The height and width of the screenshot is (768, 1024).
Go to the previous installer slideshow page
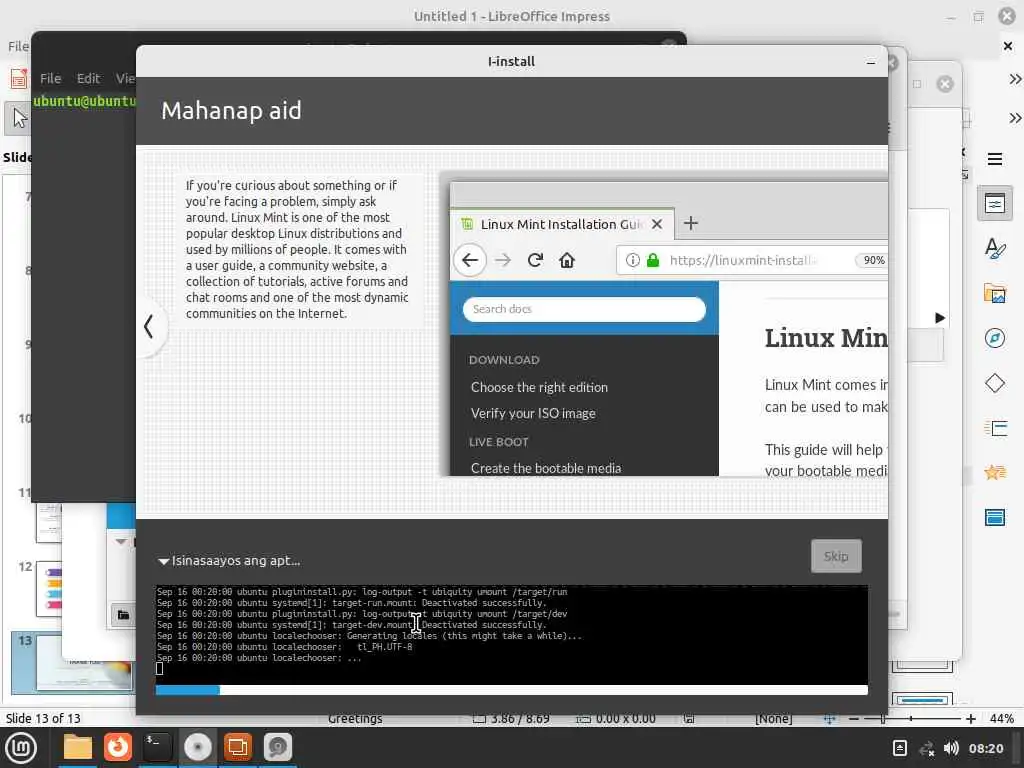click(149, 326)
